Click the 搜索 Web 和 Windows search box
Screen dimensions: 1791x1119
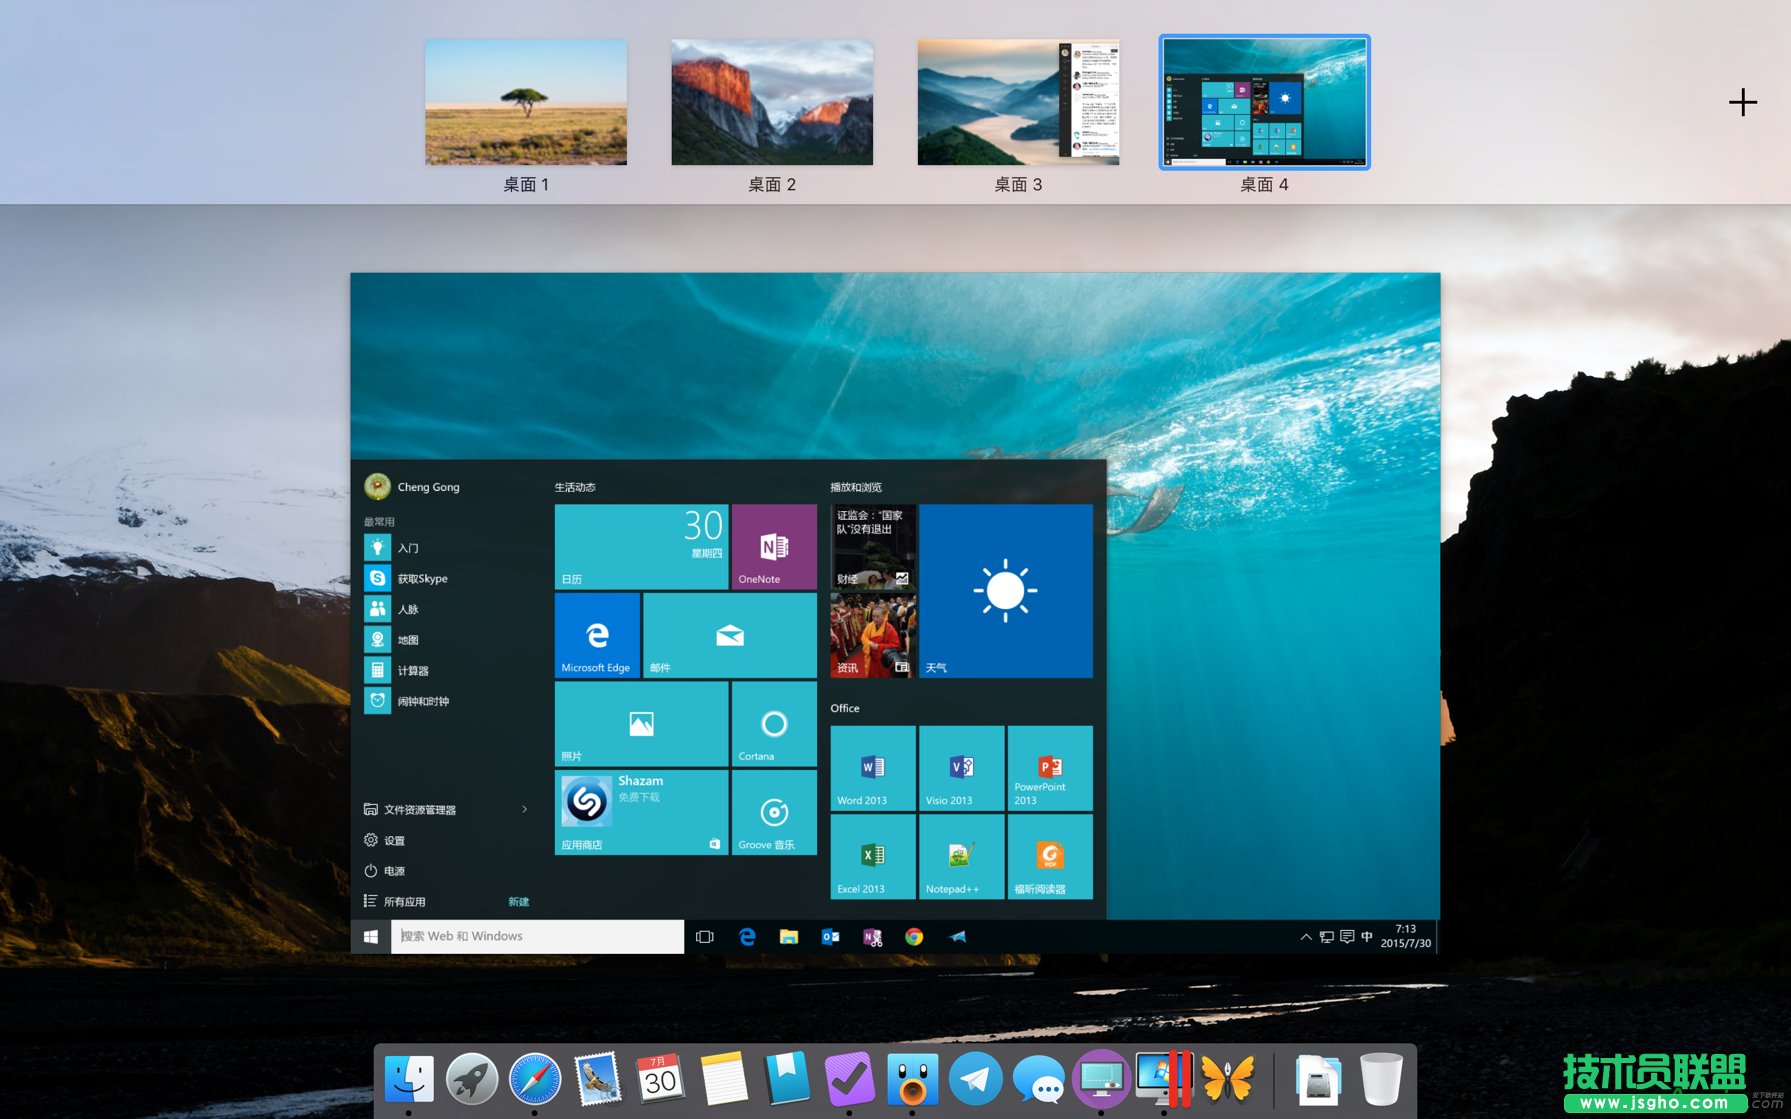pos(537,937)
